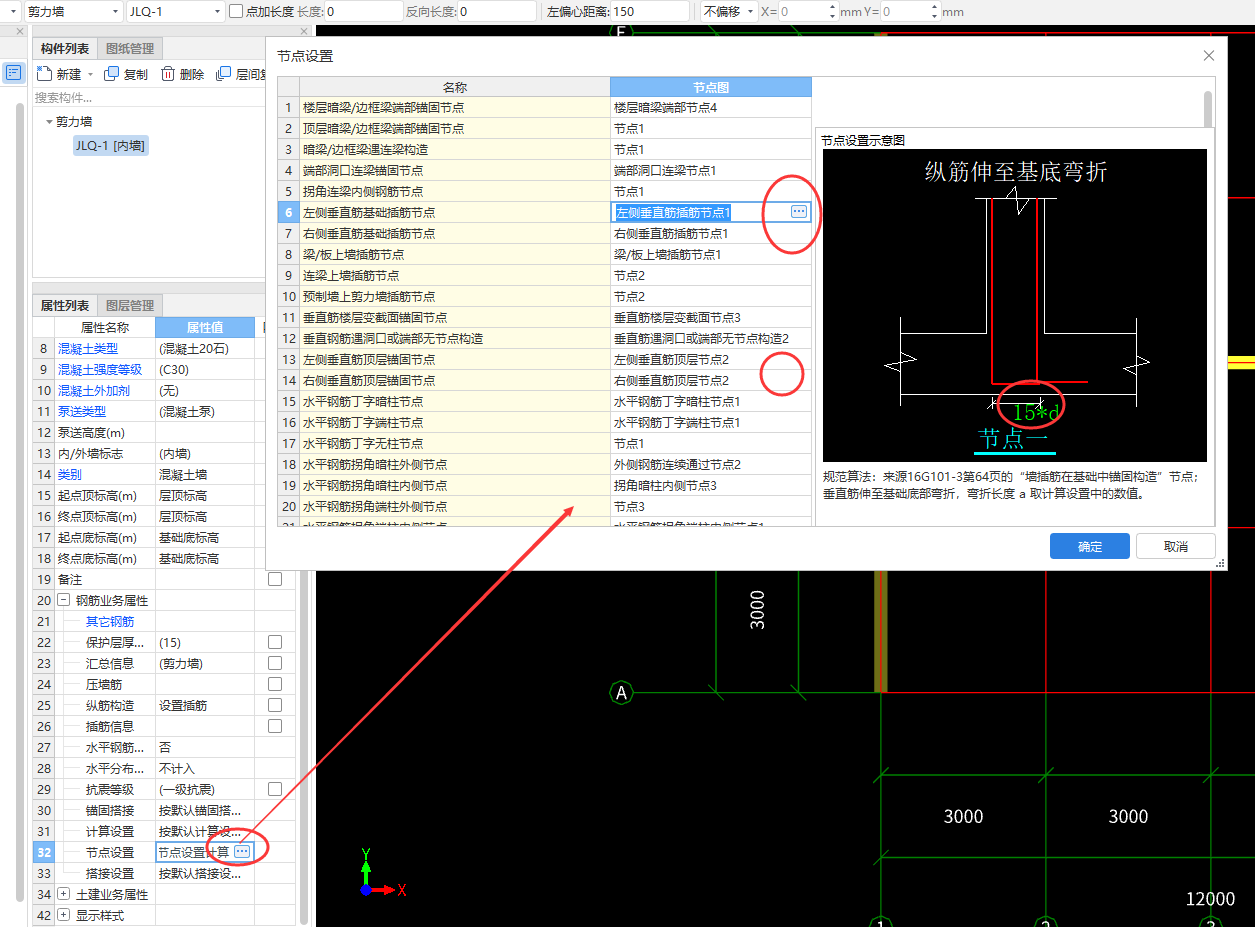The width and height of the screenshot is (1255, 927).
Task: Click the 混凝土类型 property link
Action: click(x=87, y=348)
